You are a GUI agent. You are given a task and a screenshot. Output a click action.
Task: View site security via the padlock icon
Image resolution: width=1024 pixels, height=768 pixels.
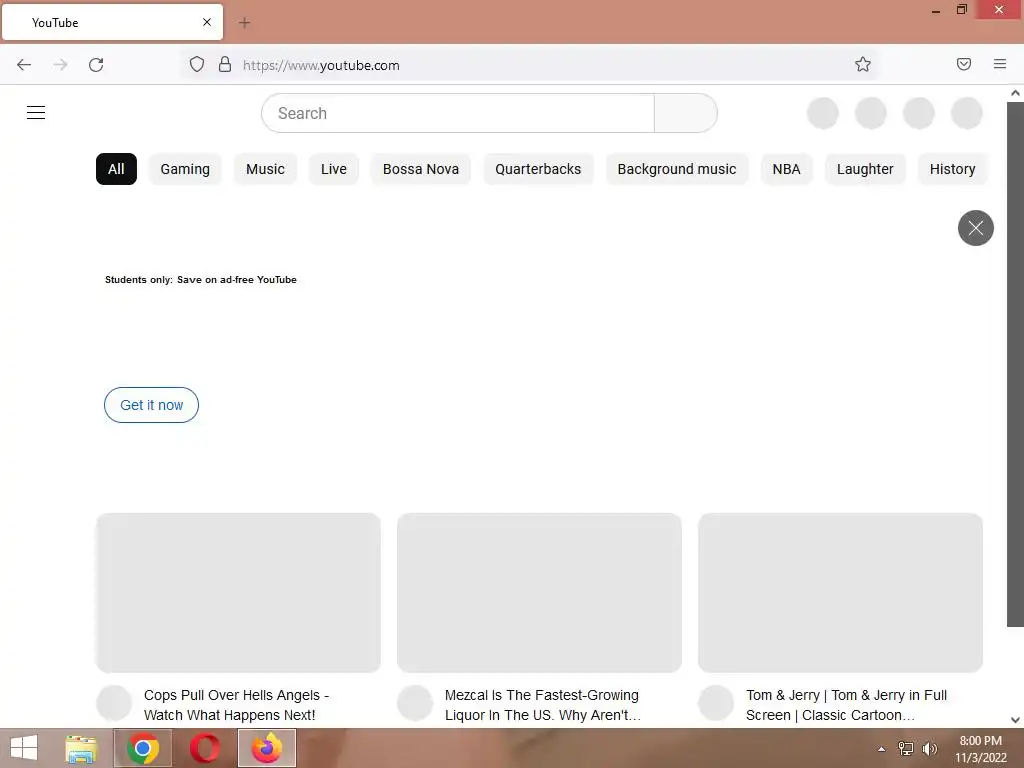(x=225, y=64)
